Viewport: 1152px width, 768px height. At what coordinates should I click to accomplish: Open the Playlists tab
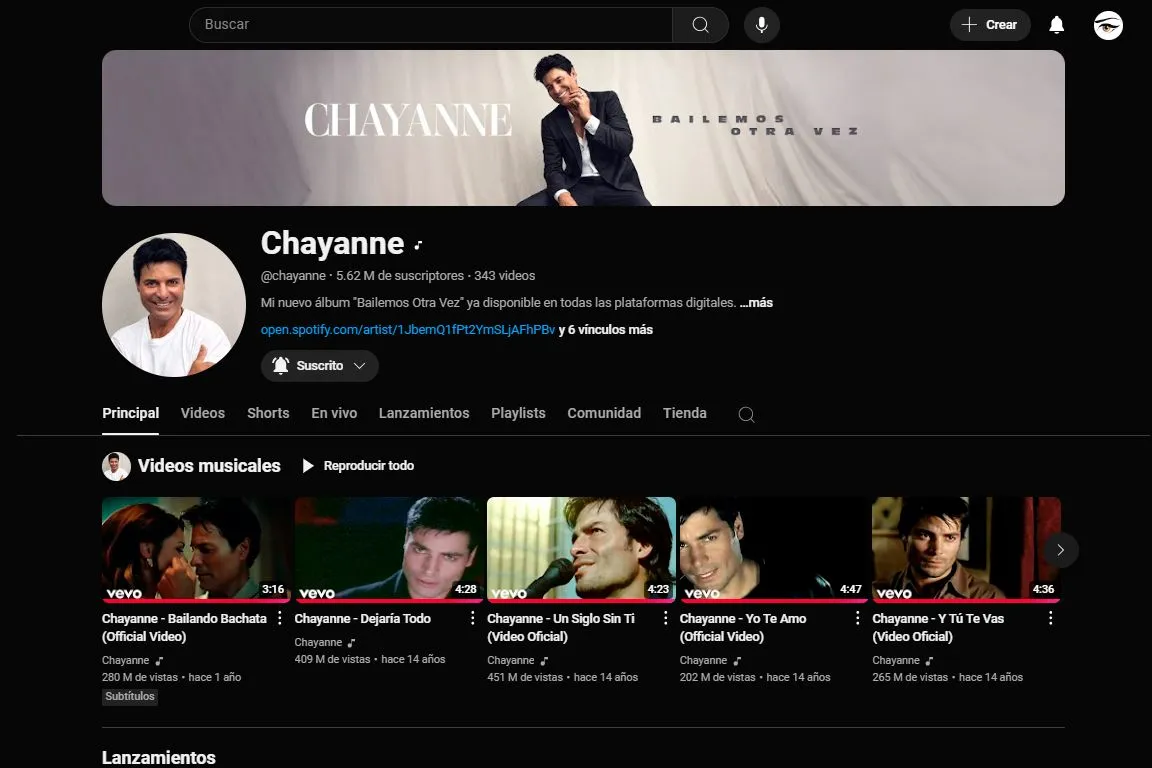click(x=518, y=413)
